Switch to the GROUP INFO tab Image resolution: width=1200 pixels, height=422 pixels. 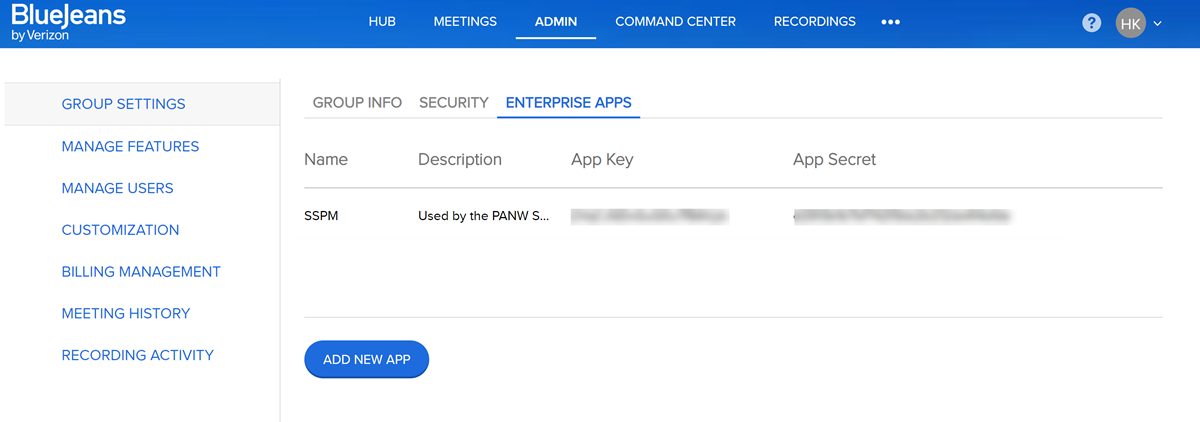pyautogui.click(x=357, y=102)
